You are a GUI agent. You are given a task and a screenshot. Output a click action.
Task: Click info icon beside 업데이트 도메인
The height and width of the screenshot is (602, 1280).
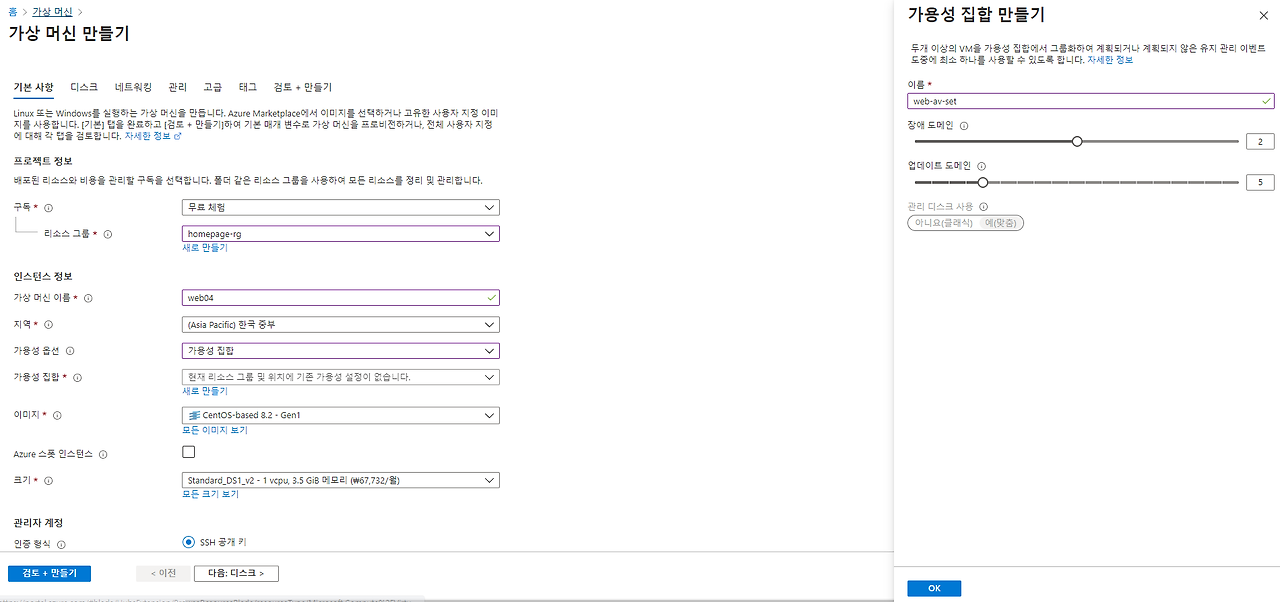pyautogui.click(x=981, y=167)
